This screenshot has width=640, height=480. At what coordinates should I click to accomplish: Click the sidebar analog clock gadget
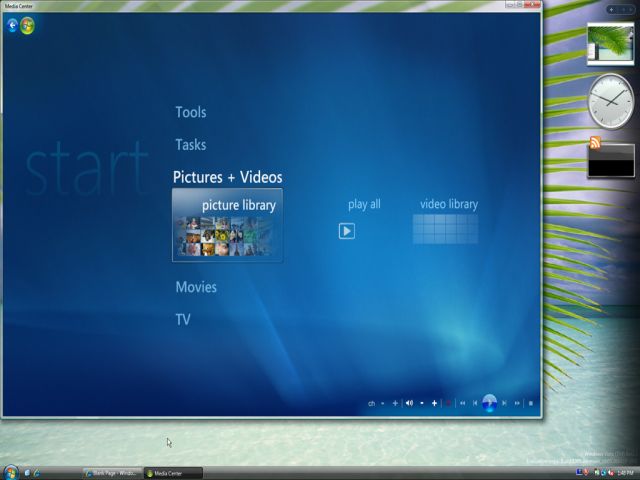pyautogui.click(x=610, y=101)
